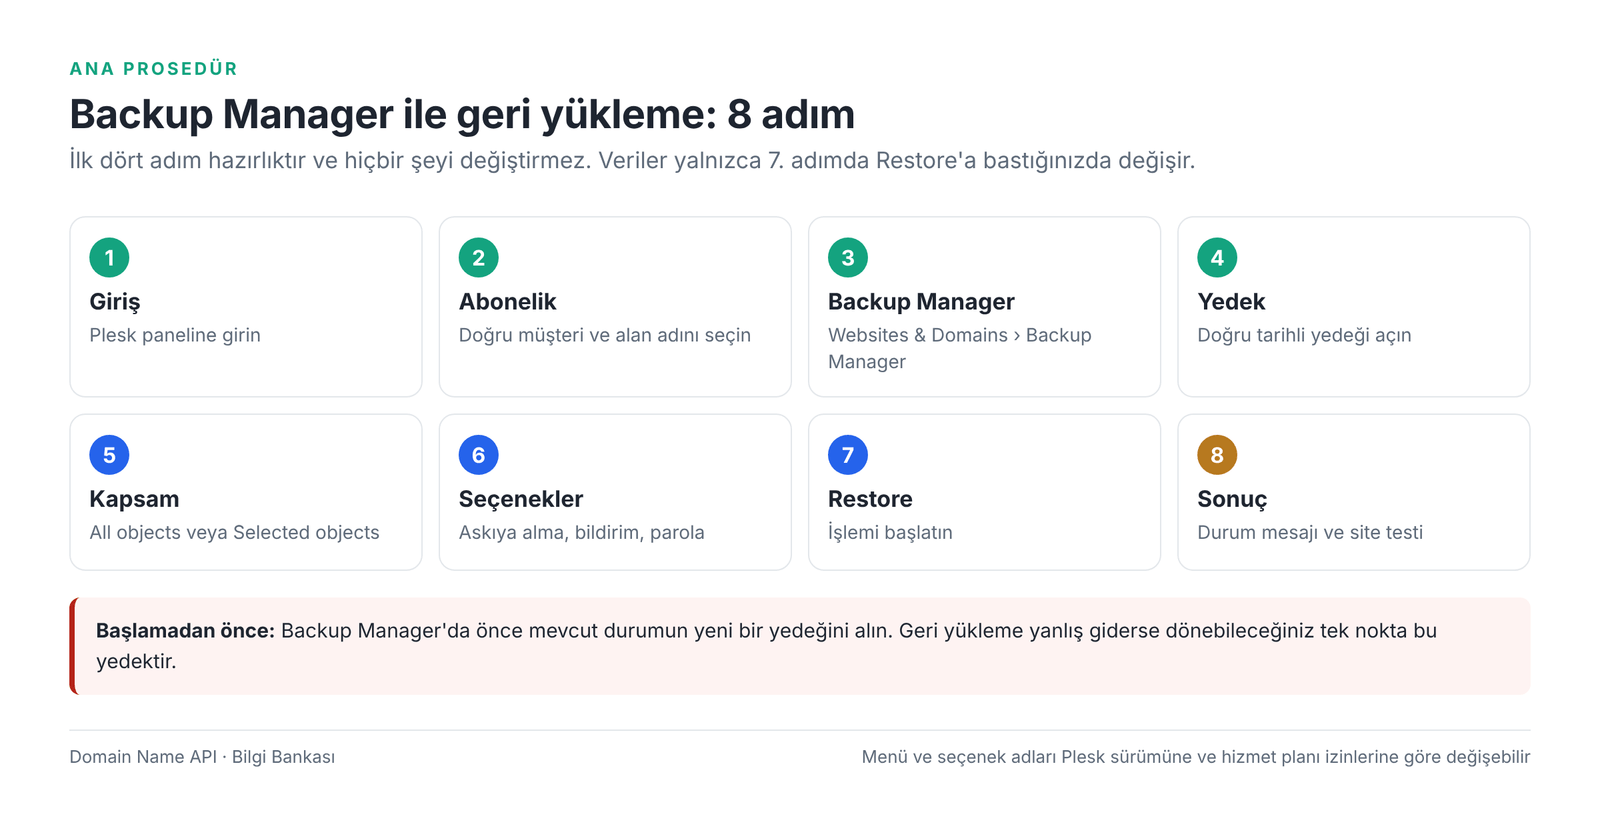Select the text "Askıya alma, bildirim, parola"
Screen dimensions: 1600x827
(x=581, y=532)
